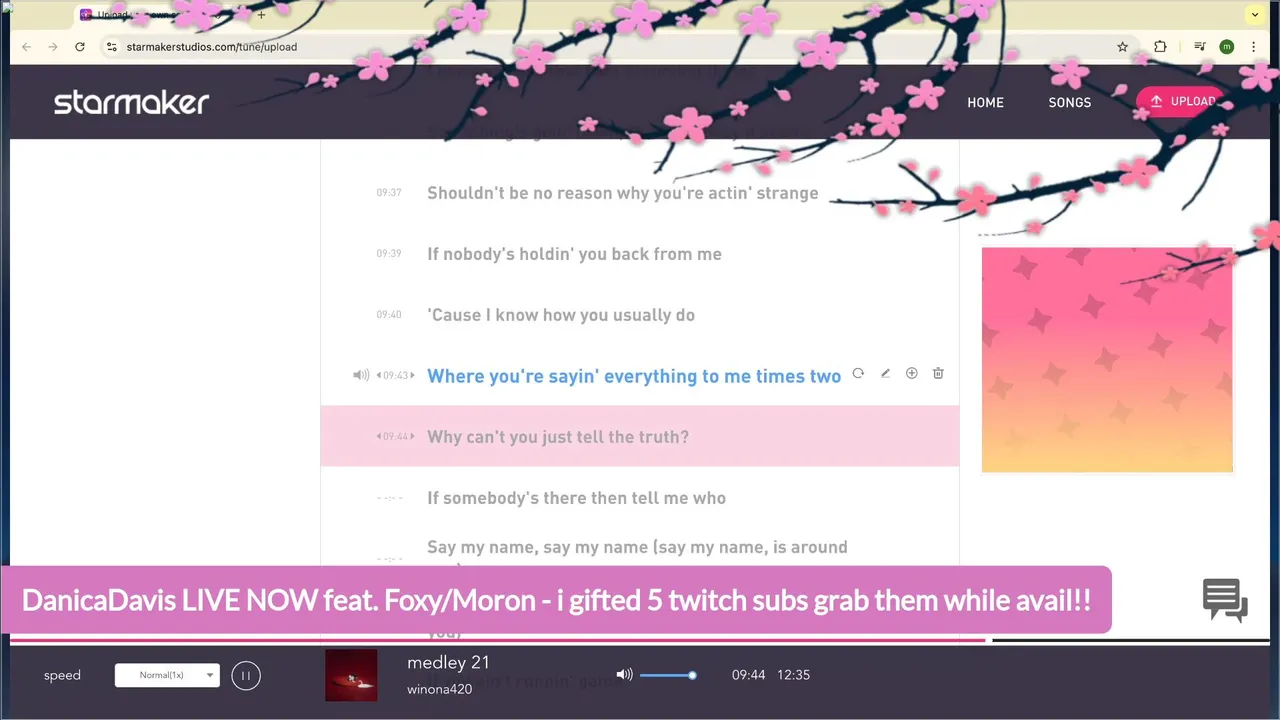The width and height of the screenshot is (1280, 720).
Task: Add a line with the plus circle icon
Action: 911,373
